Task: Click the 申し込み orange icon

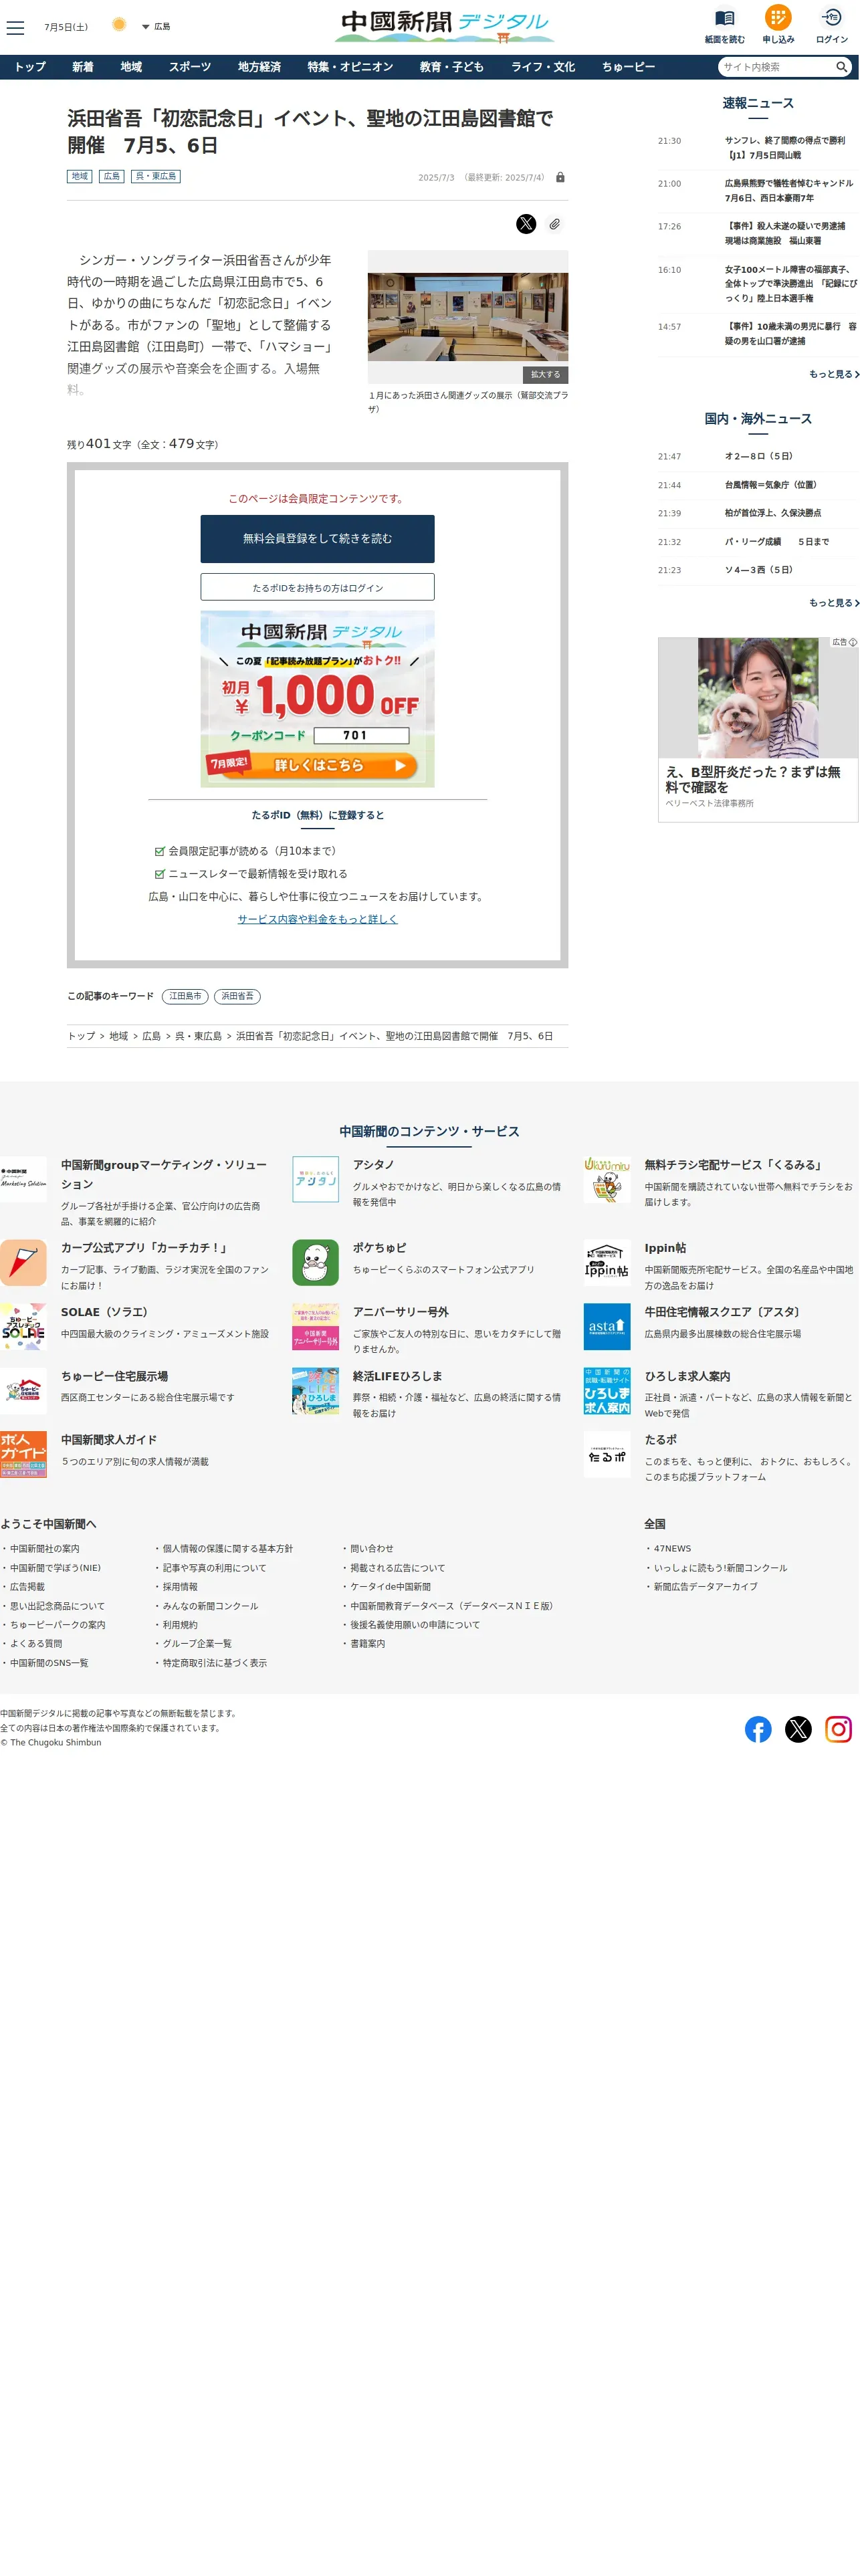Action: pos(778,17)
